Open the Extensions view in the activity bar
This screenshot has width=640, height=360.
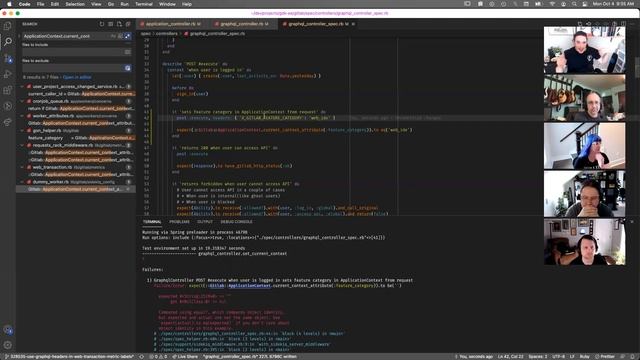click(x=7, y=90)
